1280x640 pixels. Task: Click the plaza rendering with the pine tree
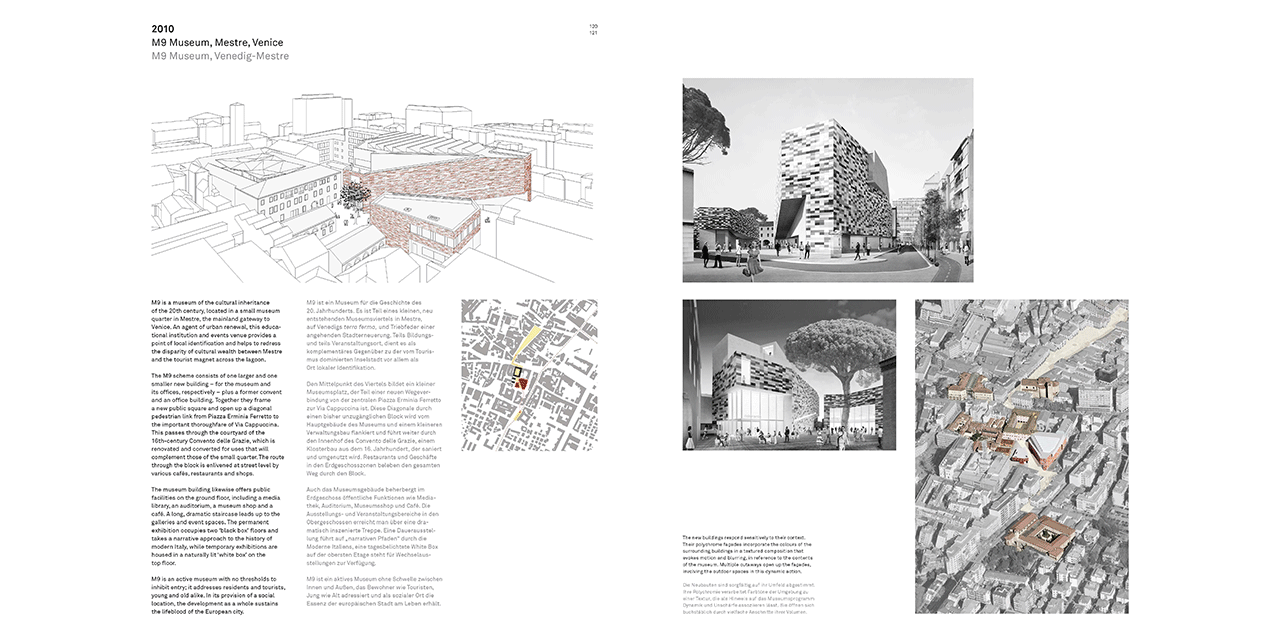click(x=789, y=374)
